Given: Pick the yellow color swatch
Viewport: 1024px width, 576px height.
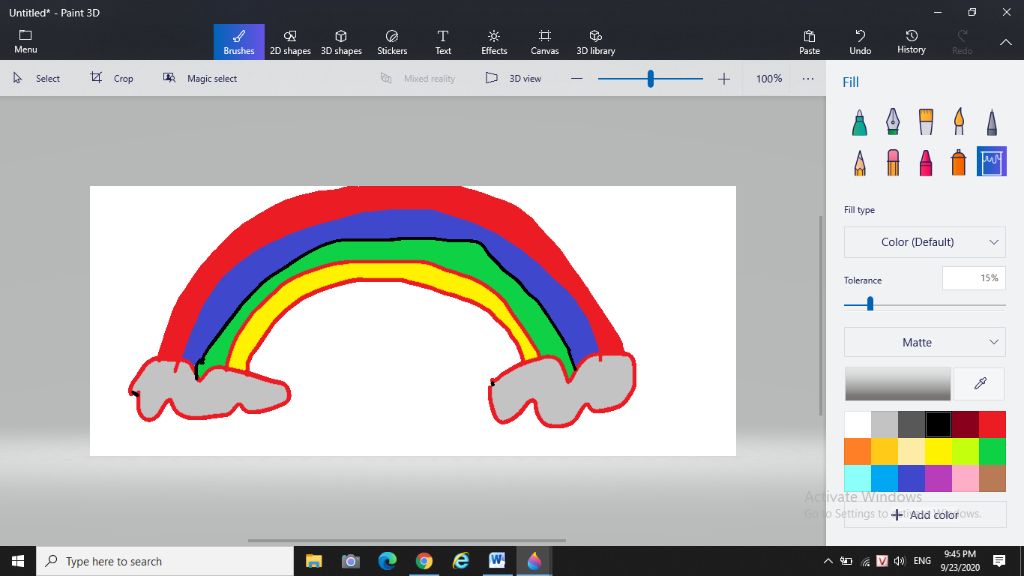Looking at the screenshot, I should coord(938,451).
